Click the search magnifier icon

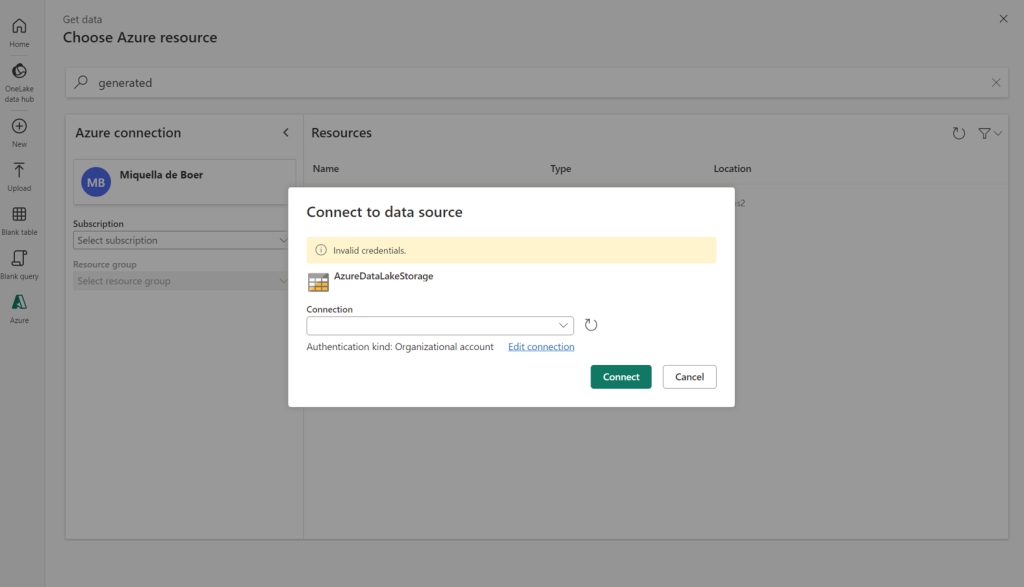81,82
